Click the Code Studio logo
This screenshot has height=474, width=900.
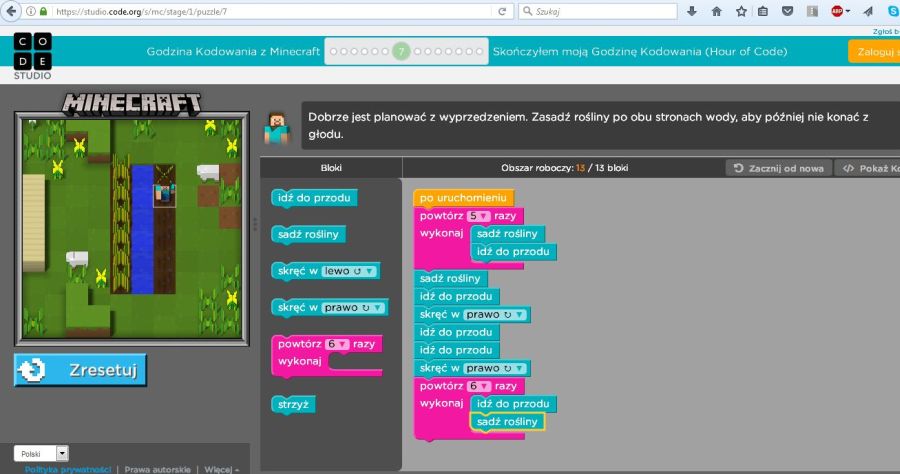coord(32,55)
